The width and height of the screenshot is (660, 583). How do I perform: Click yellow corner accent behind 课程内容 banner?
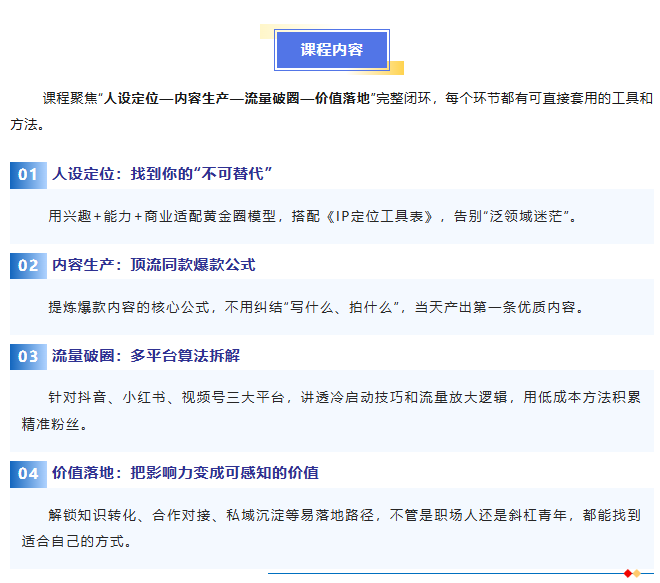tap(395, 69)
